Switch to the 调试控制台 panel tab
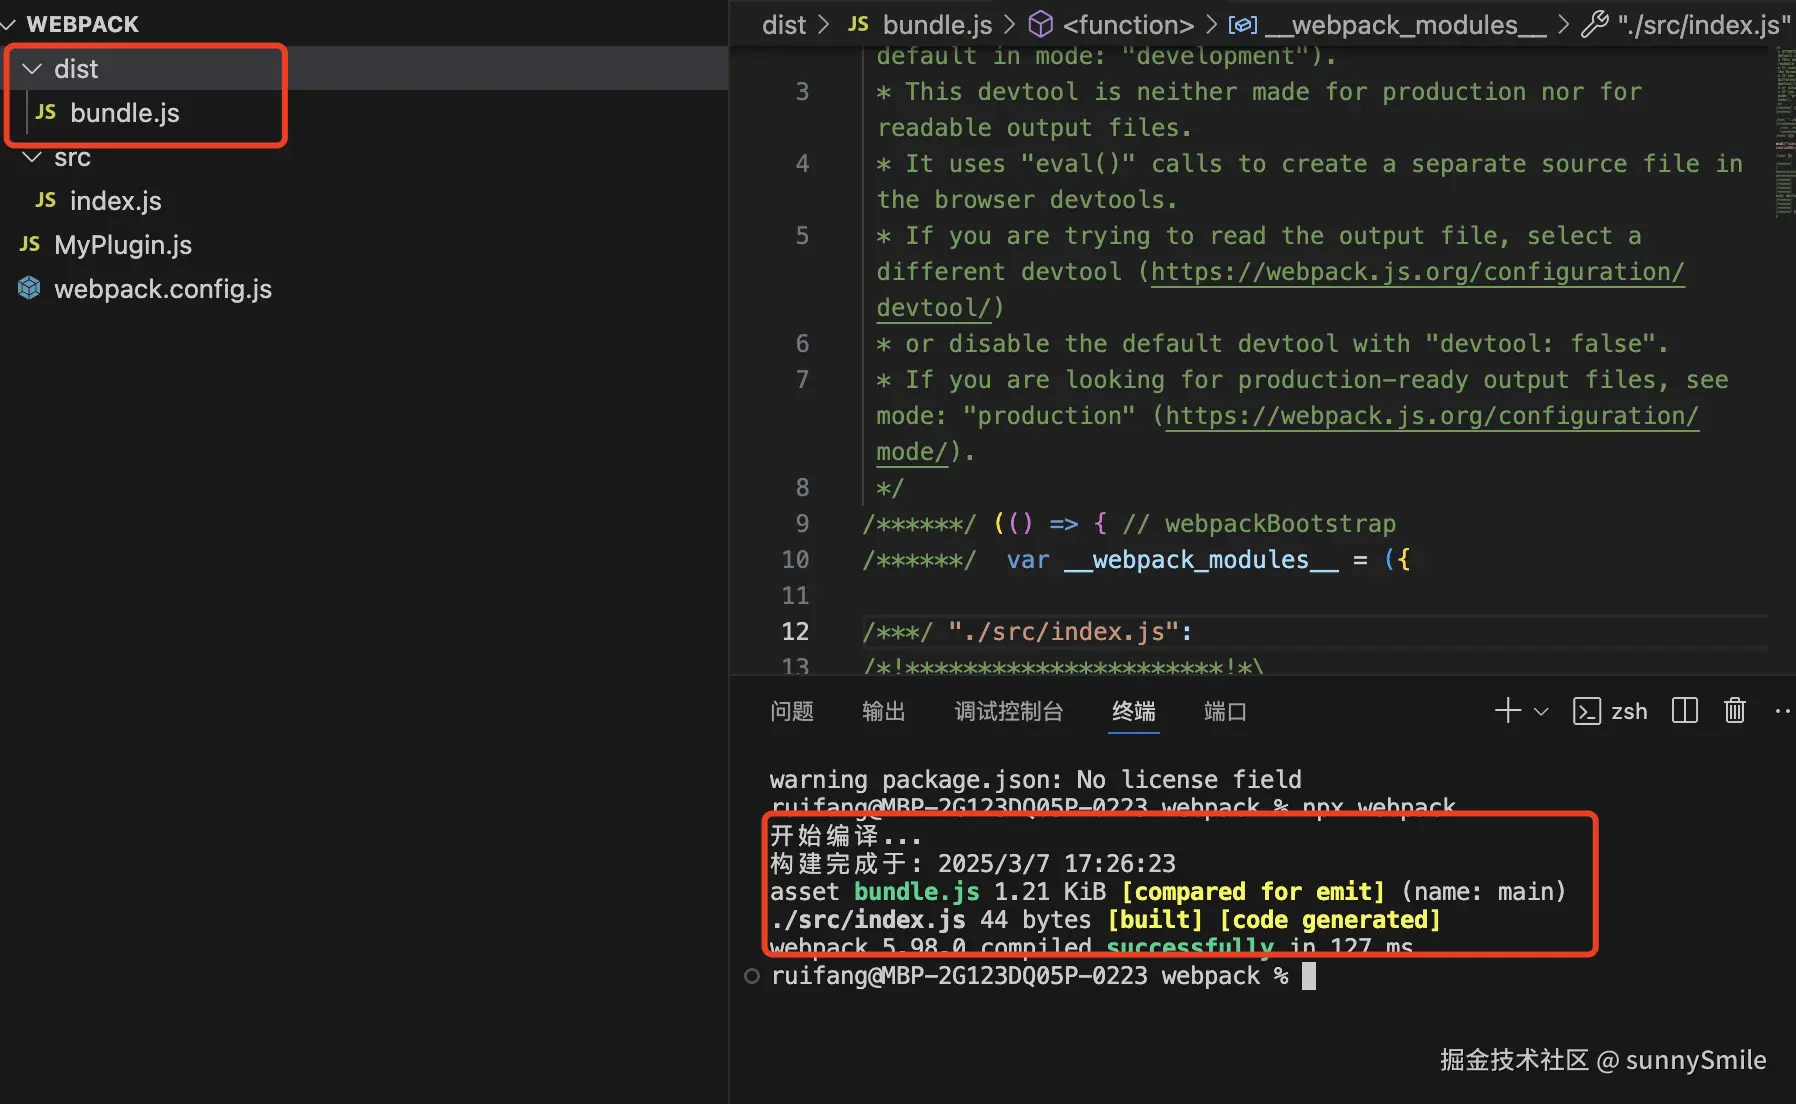 point(1009,711)
